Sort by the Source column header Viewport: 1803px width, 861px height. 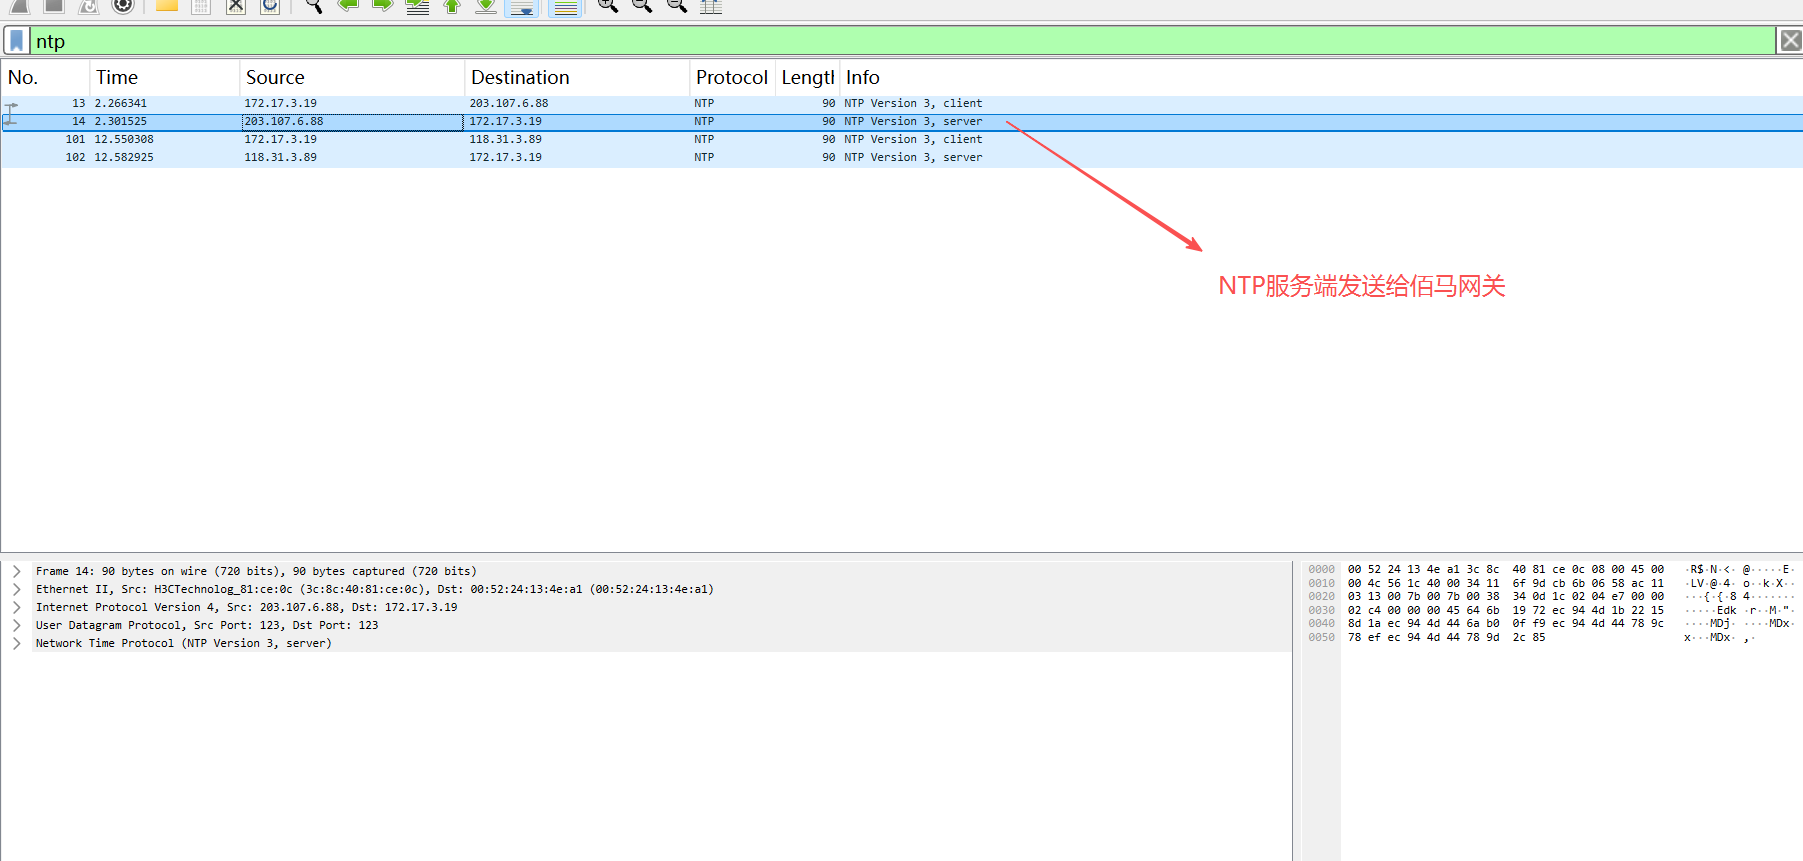click(275, 78)
